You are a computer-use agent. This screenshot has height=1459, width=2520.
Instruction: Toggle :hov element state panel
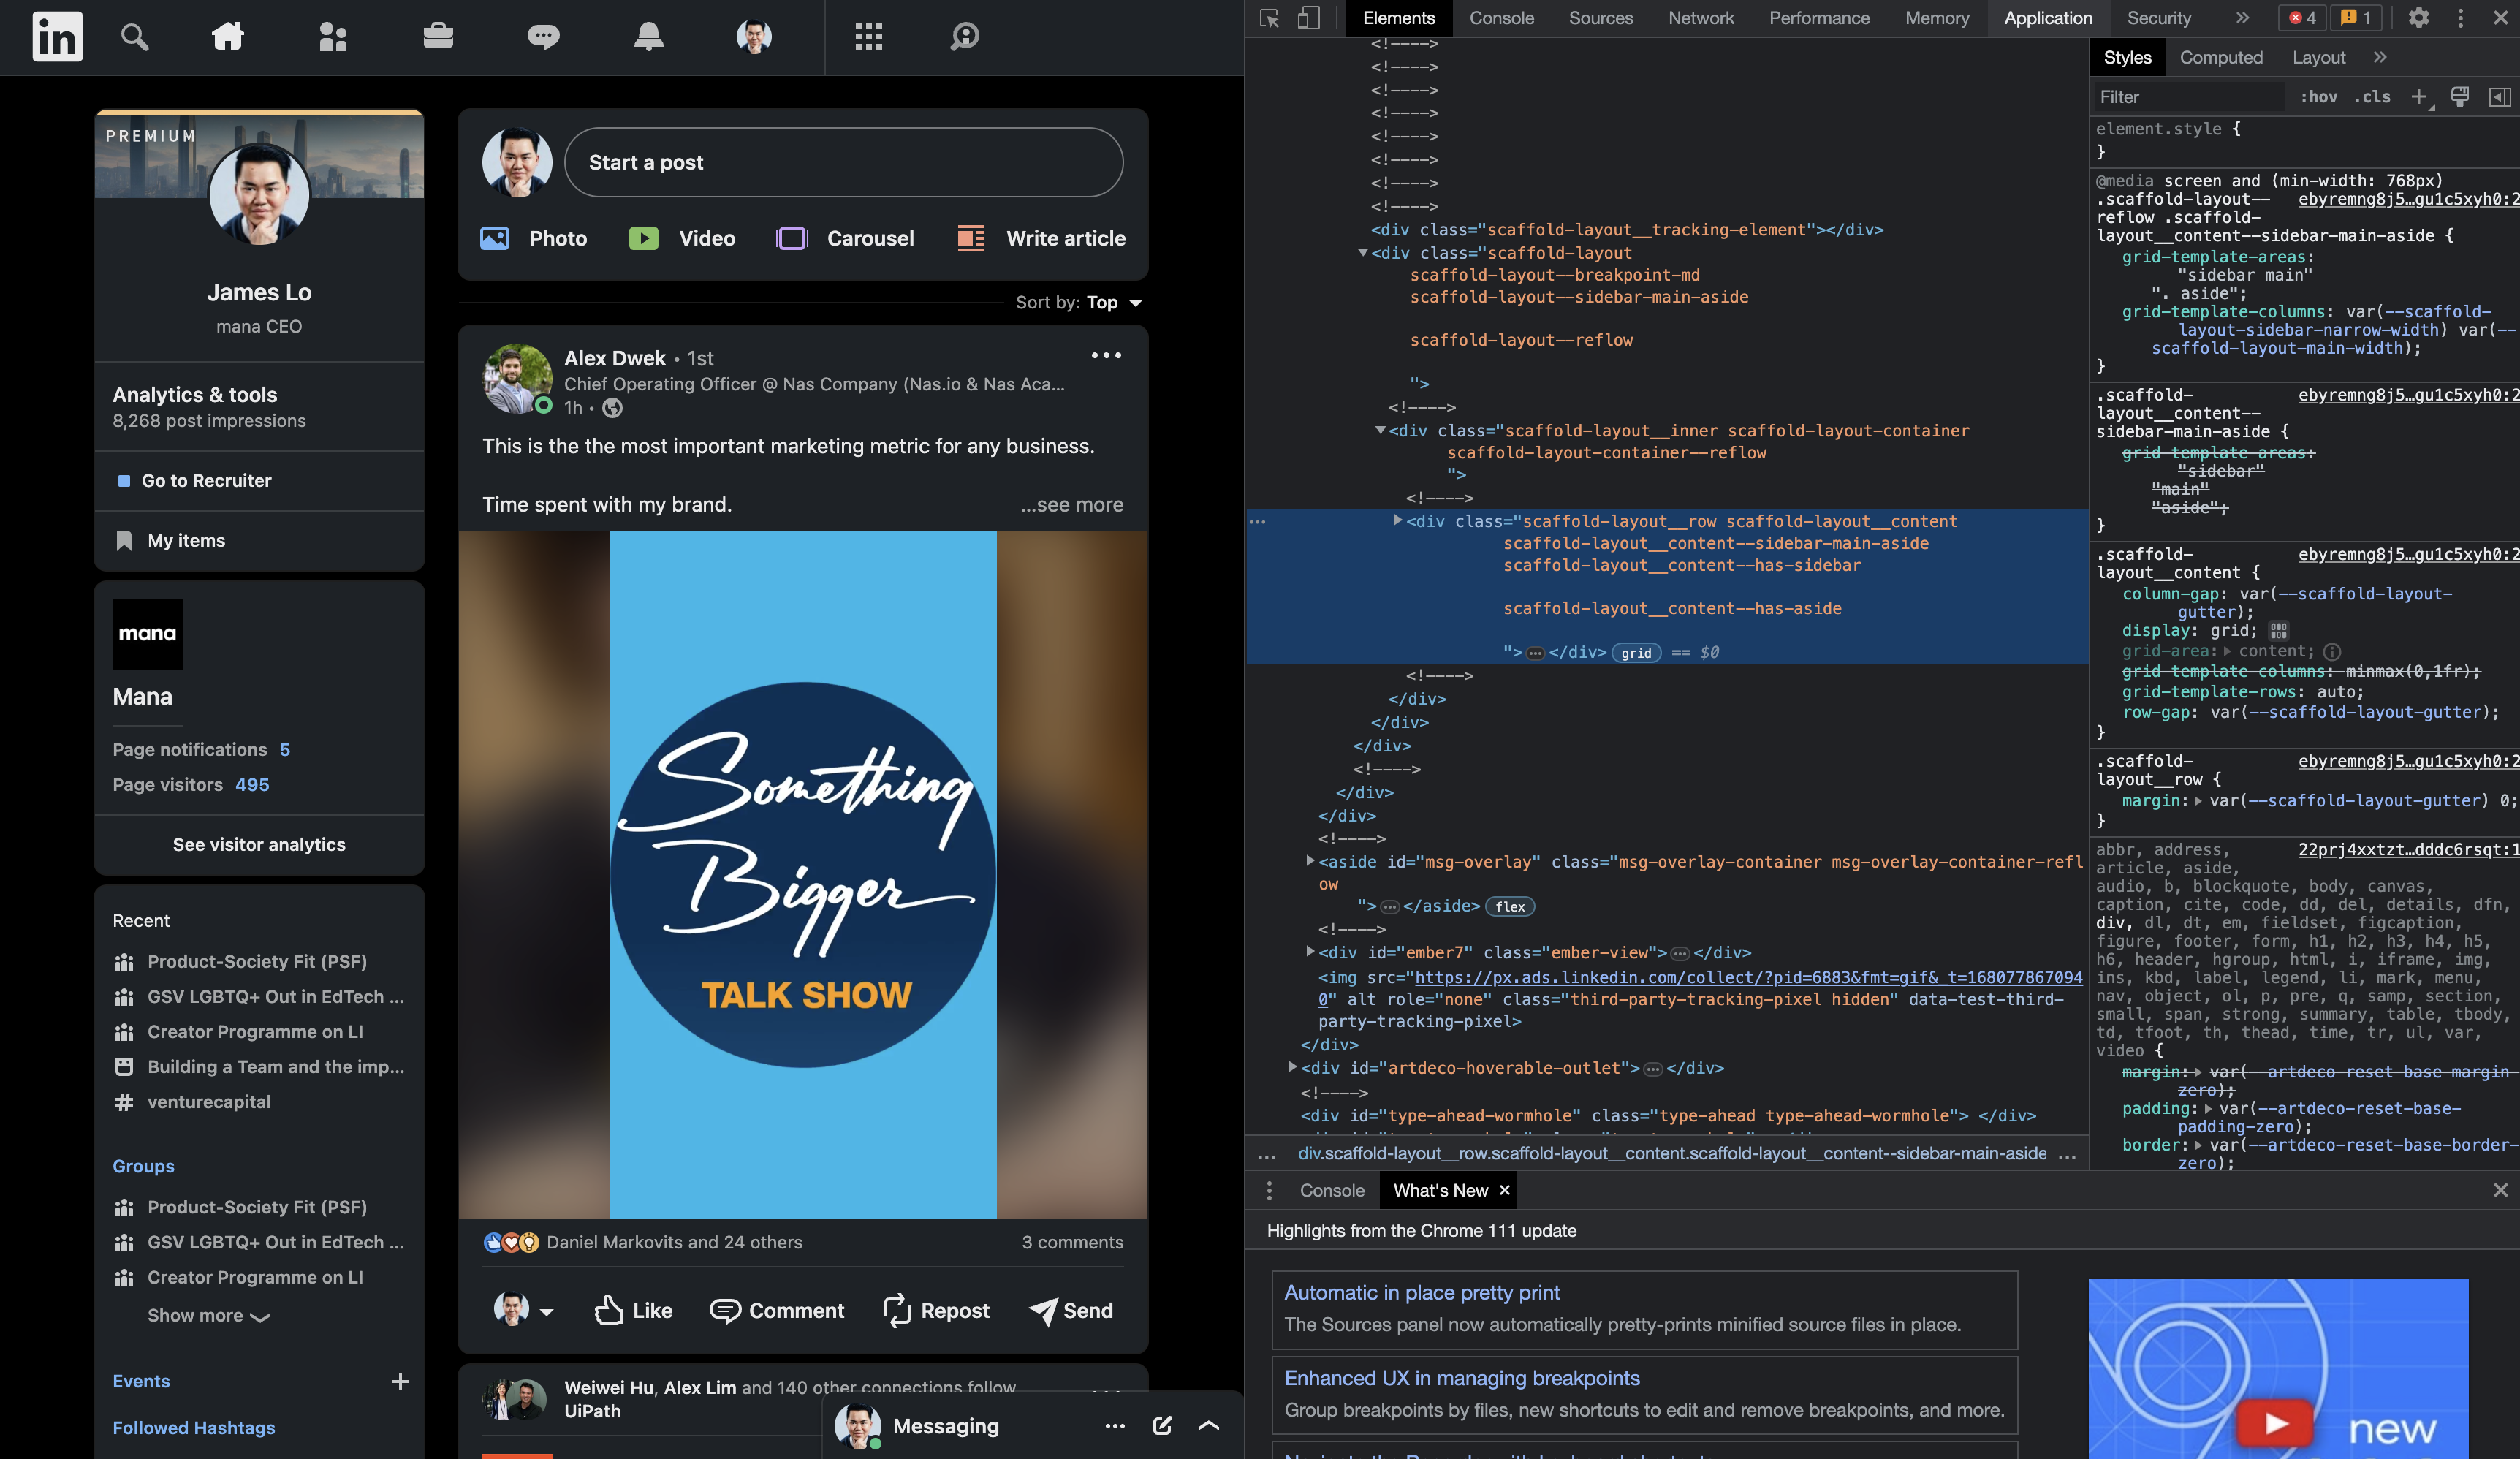2318,97
